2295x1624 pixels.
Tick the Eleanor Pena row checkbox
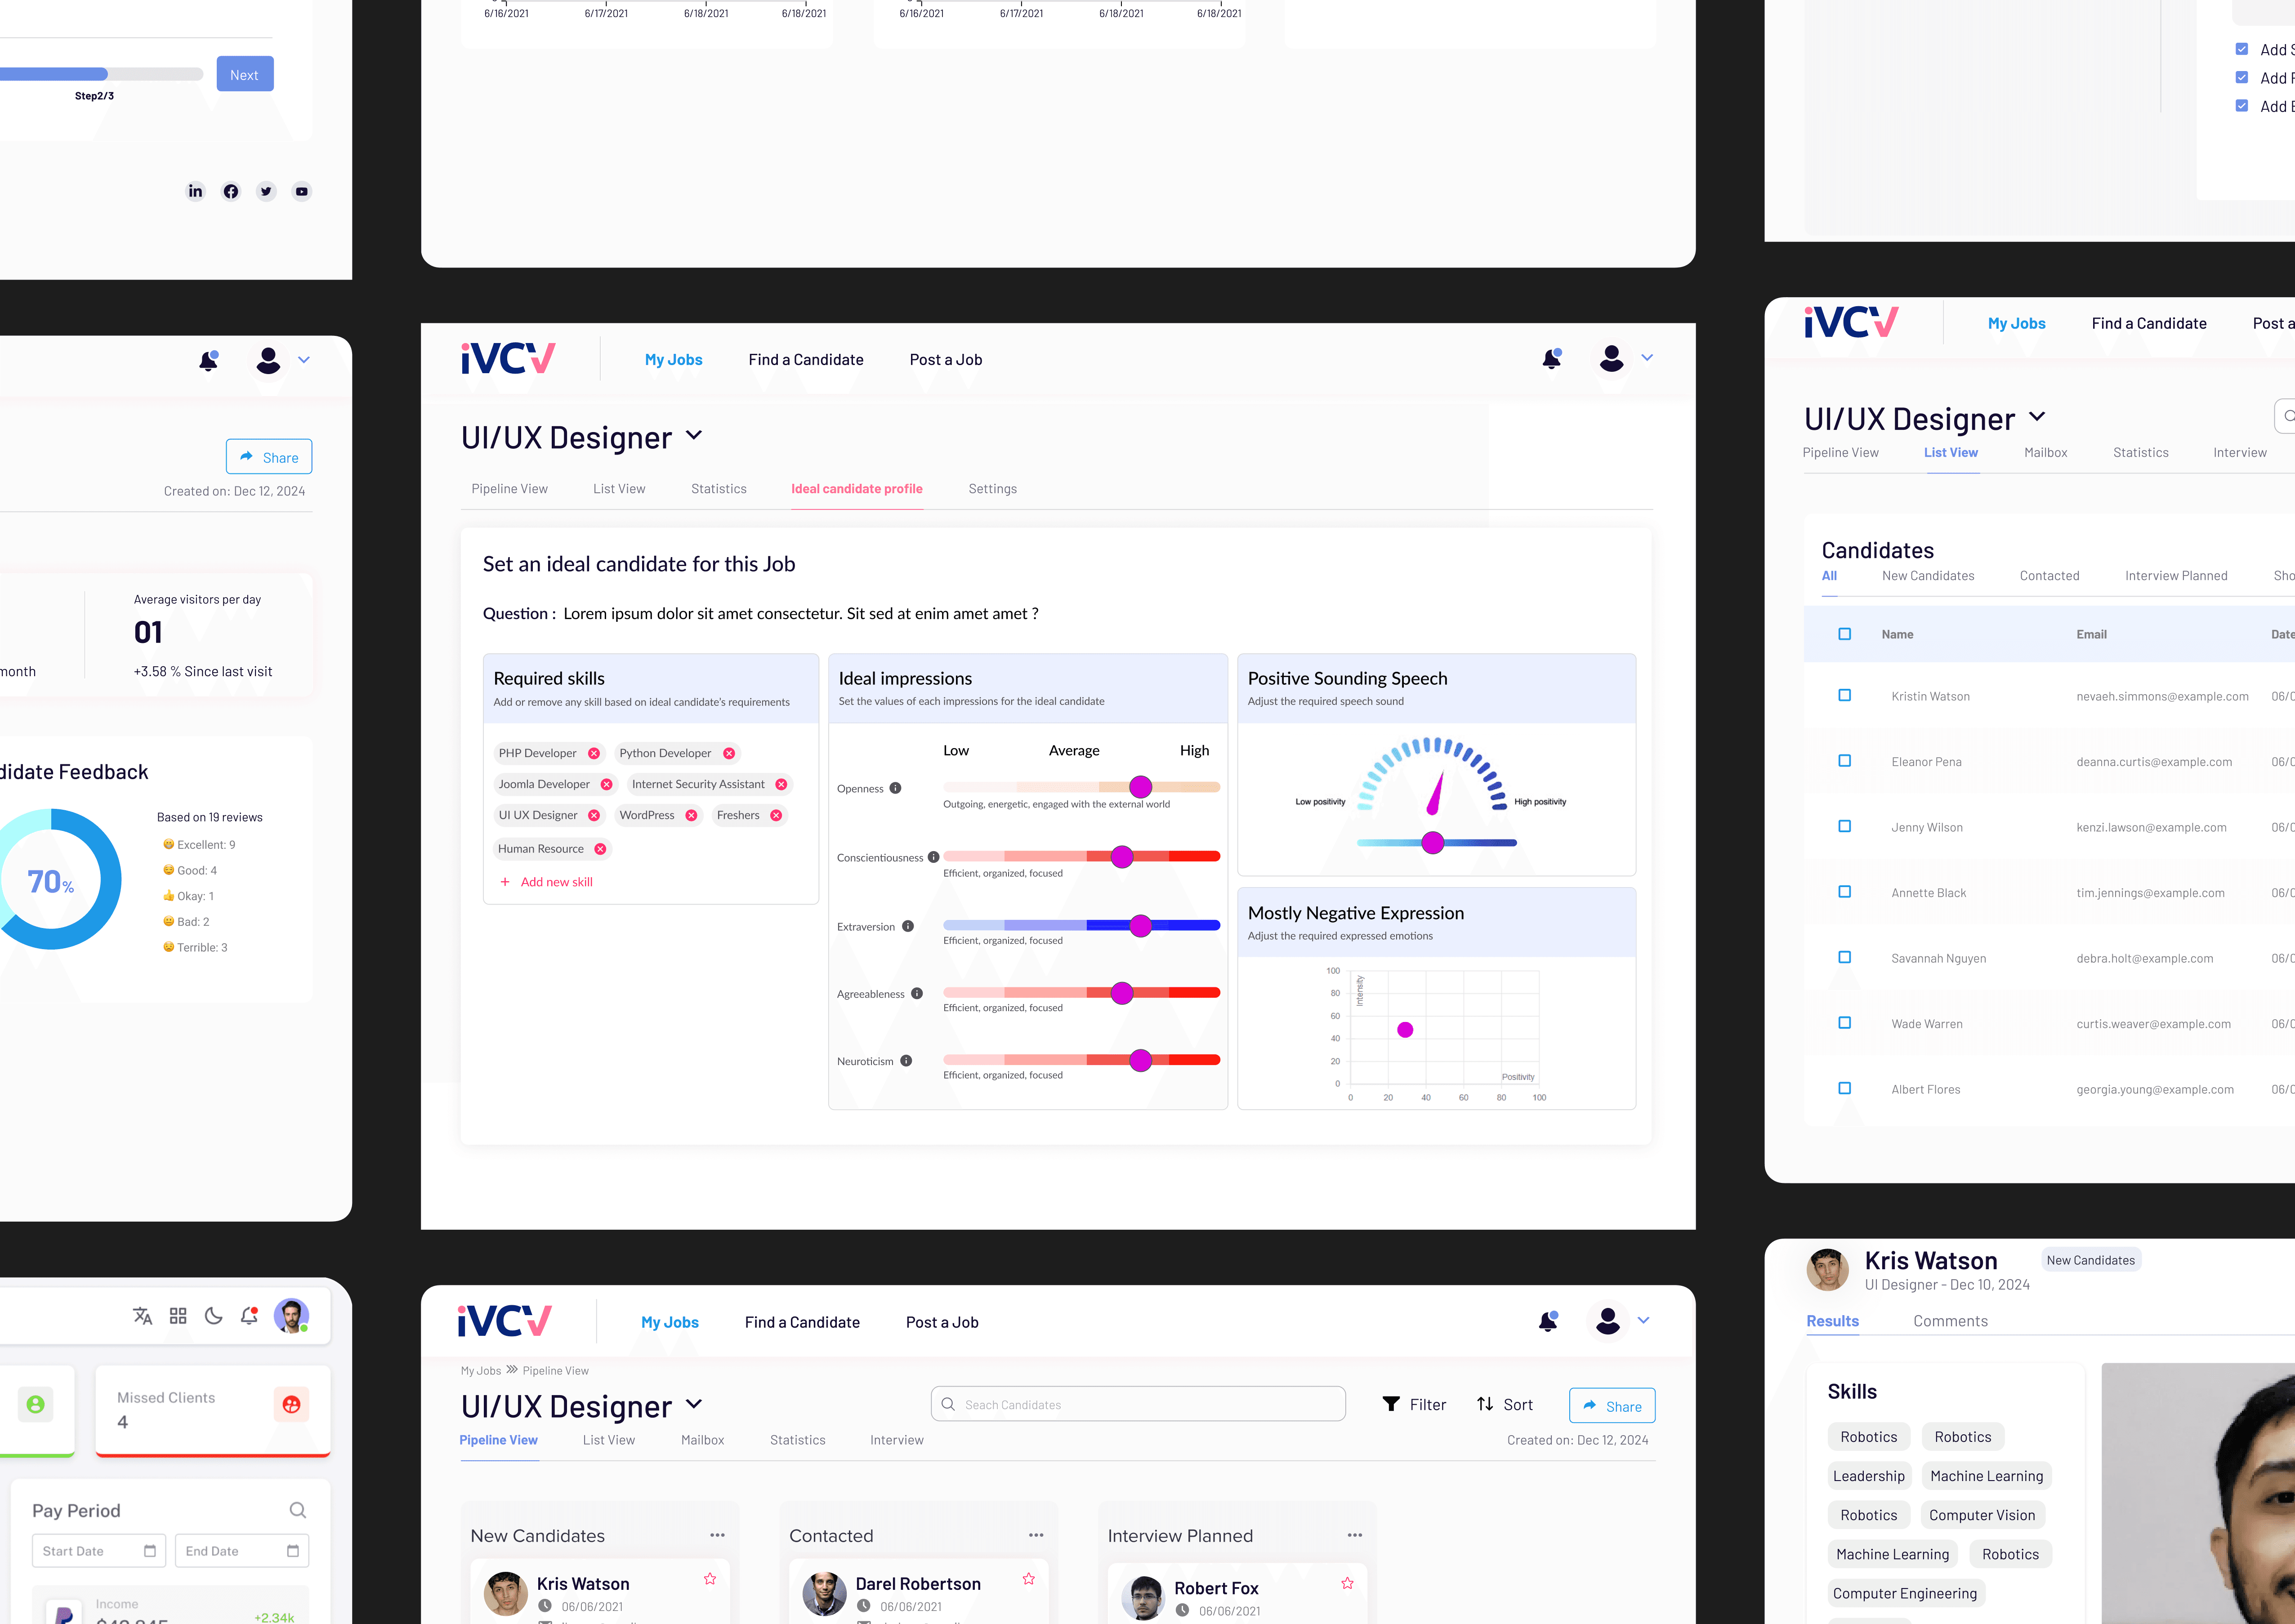pos(1845,761)
